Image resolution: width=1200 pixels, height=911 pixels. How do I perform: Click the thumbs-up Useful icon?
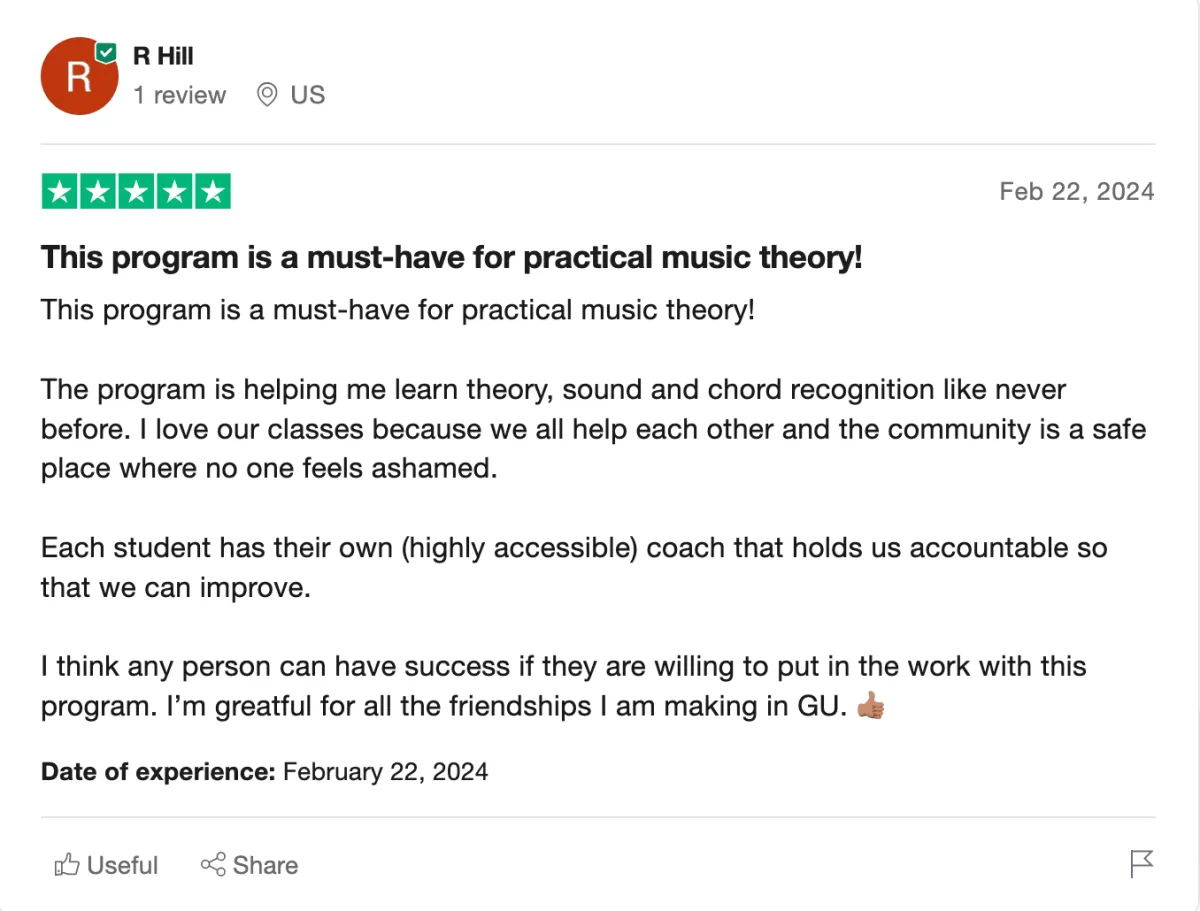click(x=67, y=865)
